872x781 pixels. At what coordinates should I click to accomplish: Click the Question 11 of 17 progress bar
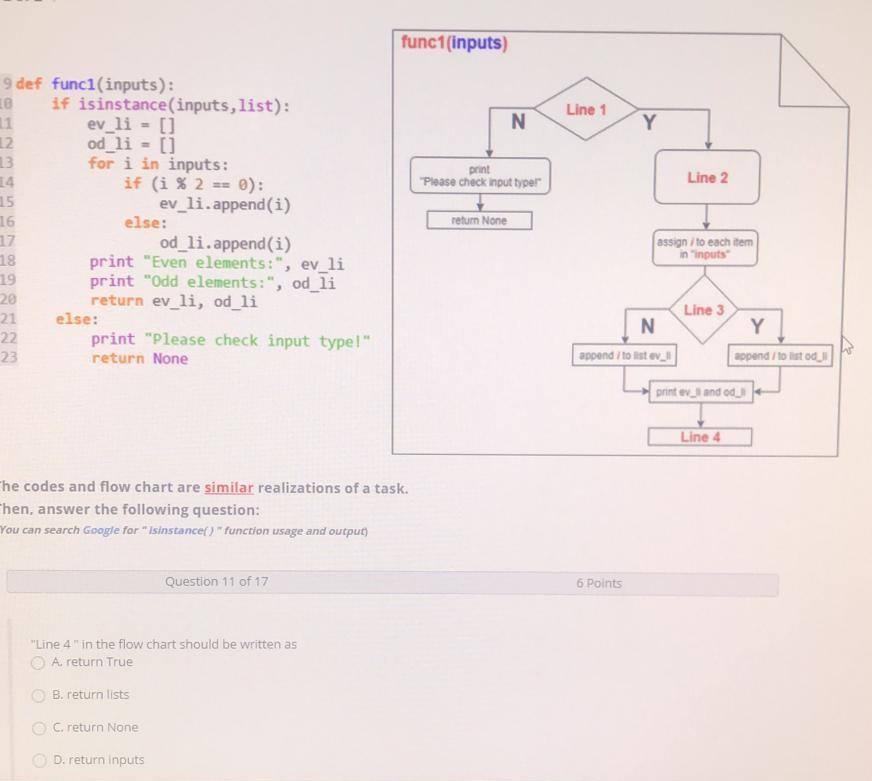click(x=217, y=581)
